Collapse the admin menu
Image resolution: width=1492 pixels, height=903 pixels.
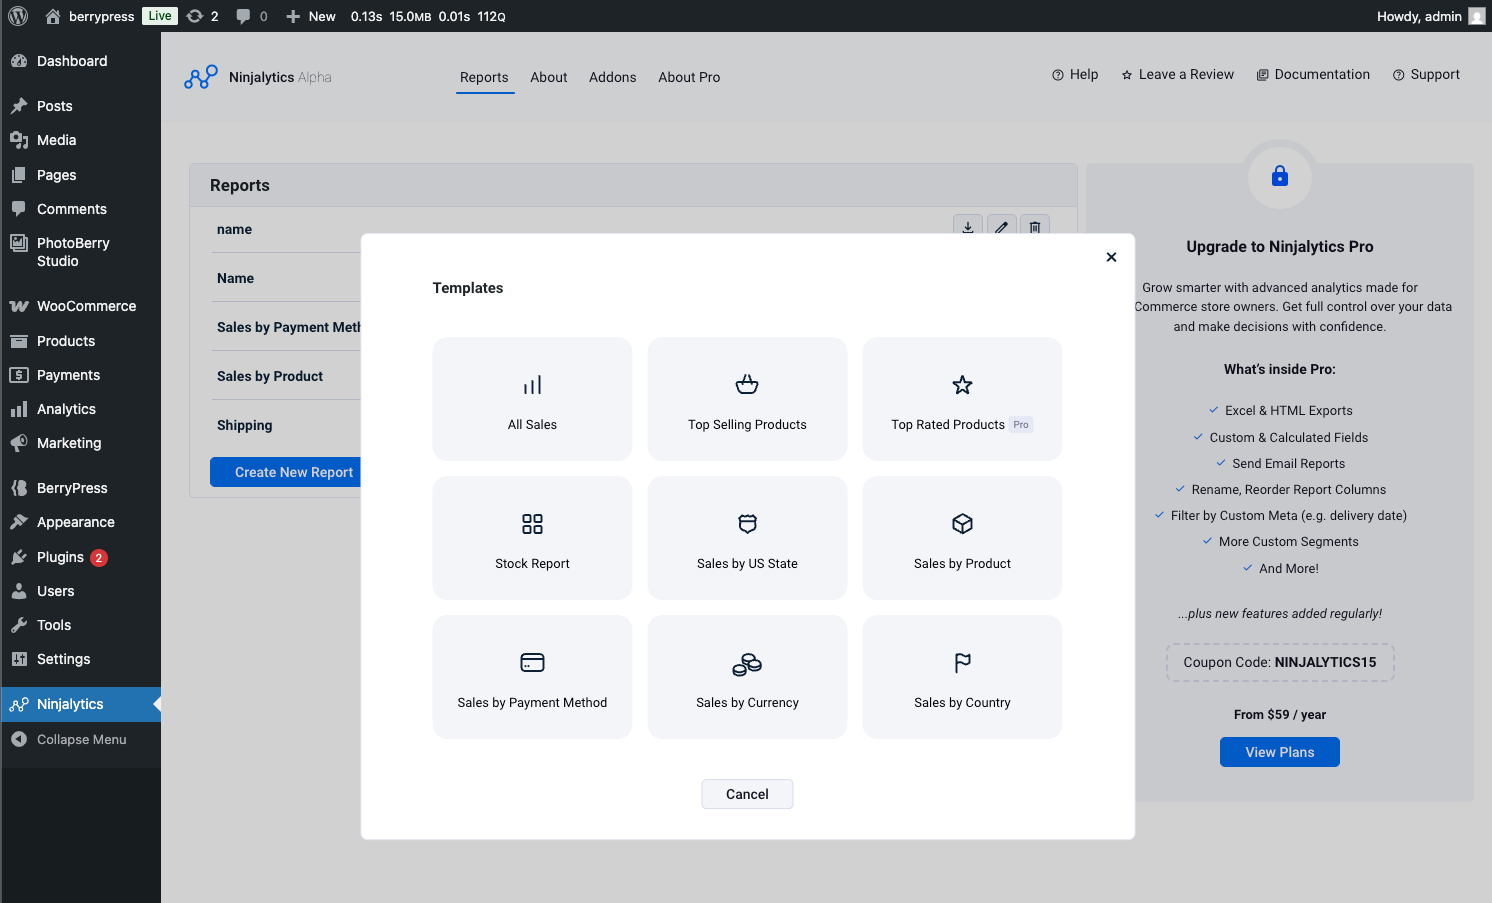point(80,739)
